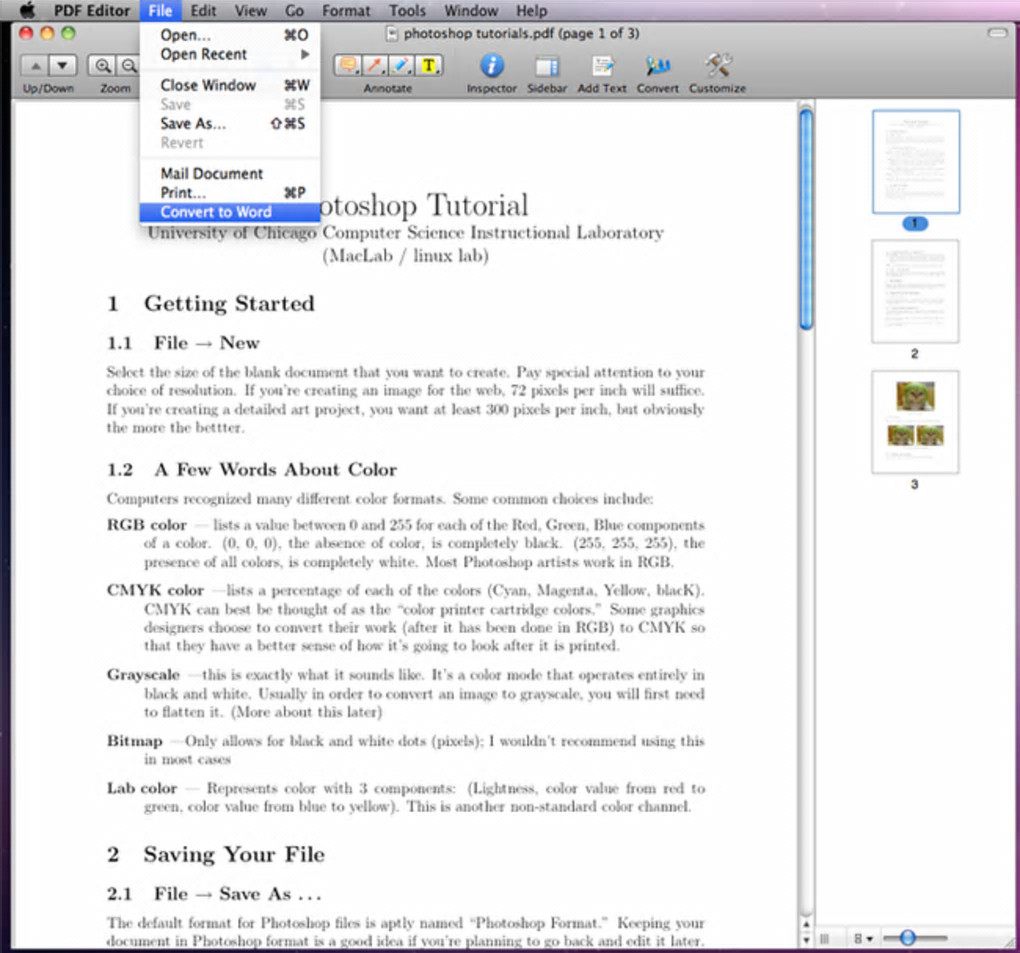1020x953 pixels.
Task: Choose Save As... from File menu
Action: point(230,124)
